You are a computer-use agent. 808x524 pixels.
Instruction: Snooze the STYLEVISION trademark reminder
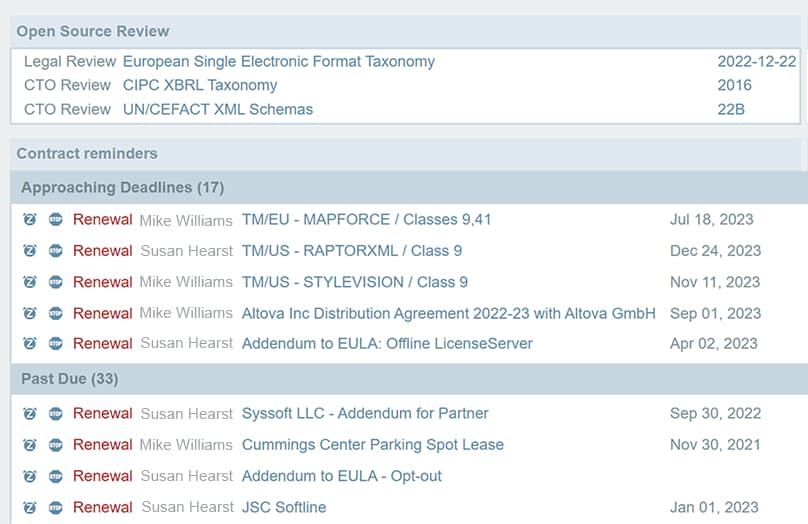30,282
